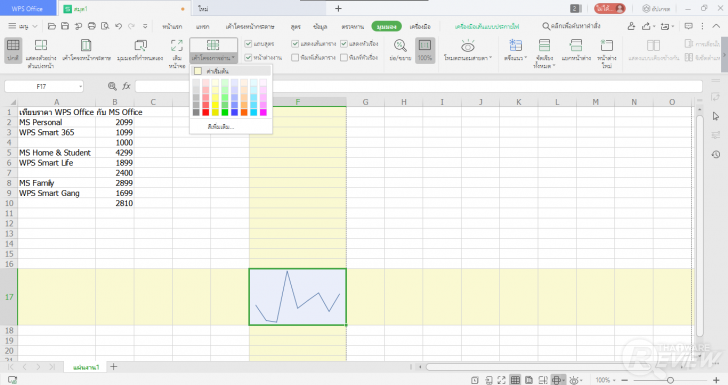The height and width of the screenshot is (385, 728).
Task: Click the Split Window icon
Action: 576,46
